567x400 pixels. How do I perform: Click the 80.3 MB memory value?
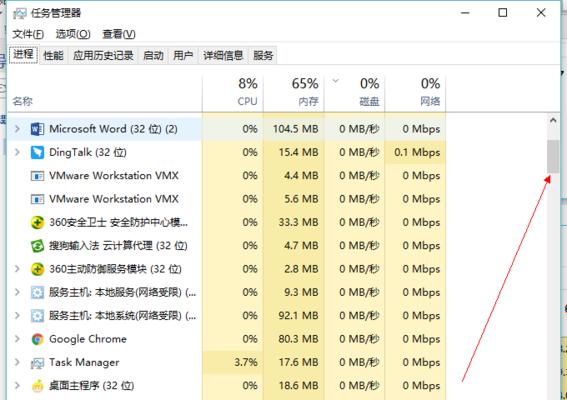click(x=298, y=339)
